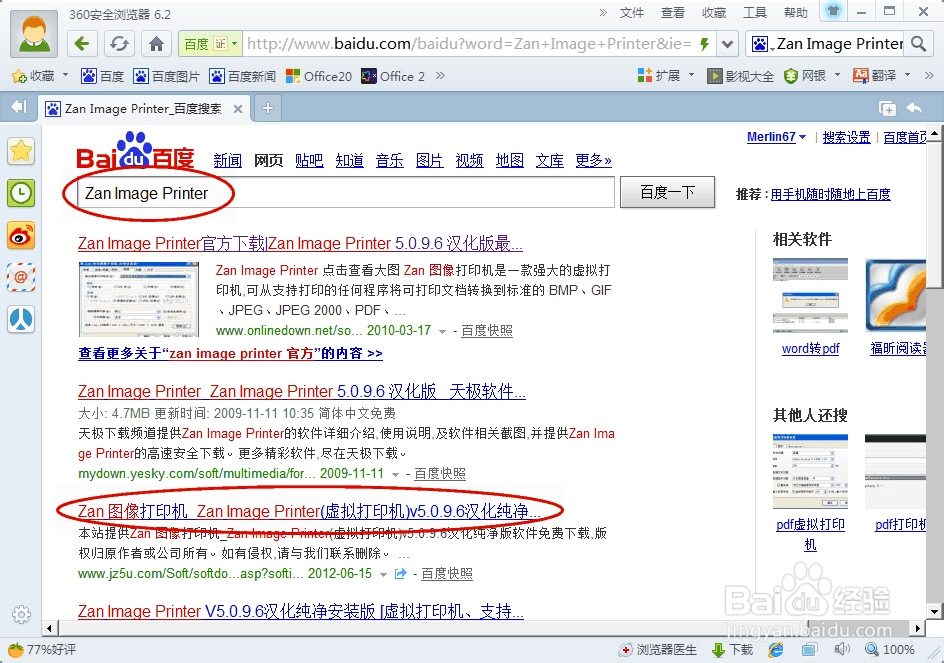This screenshot has width=944, height=663.
Task: Open a new tab with the plus button
Action: [x=268, y=108]
